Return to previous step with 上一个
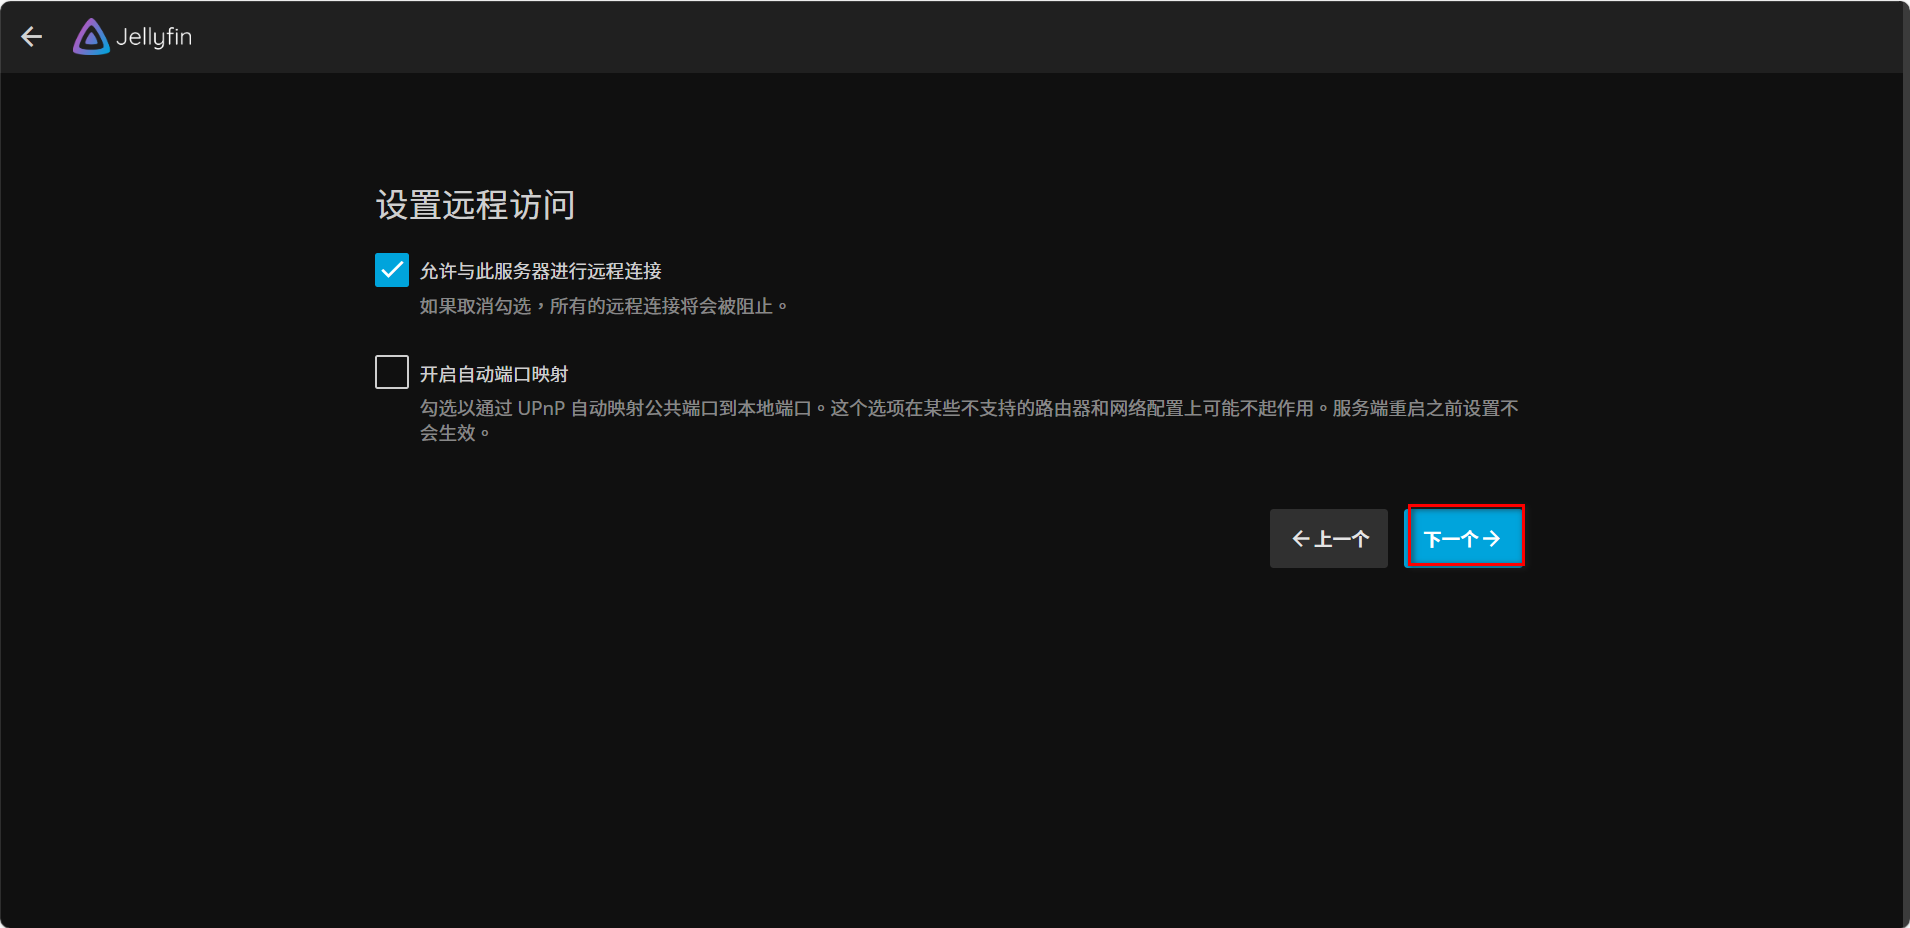The height and width of the screenshot is (928, 1910). [1328, 538]
